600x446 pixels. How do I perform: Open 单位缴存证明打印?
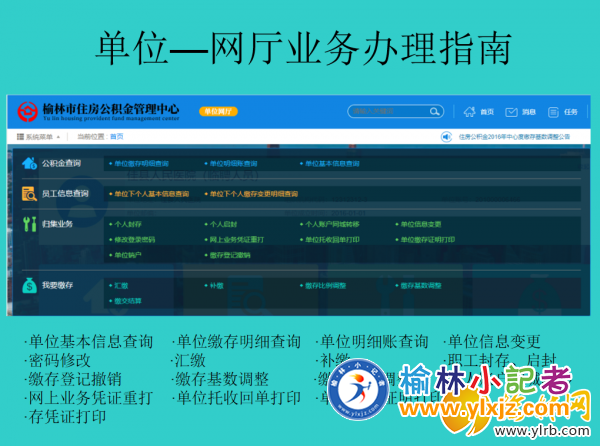(427, 240)
